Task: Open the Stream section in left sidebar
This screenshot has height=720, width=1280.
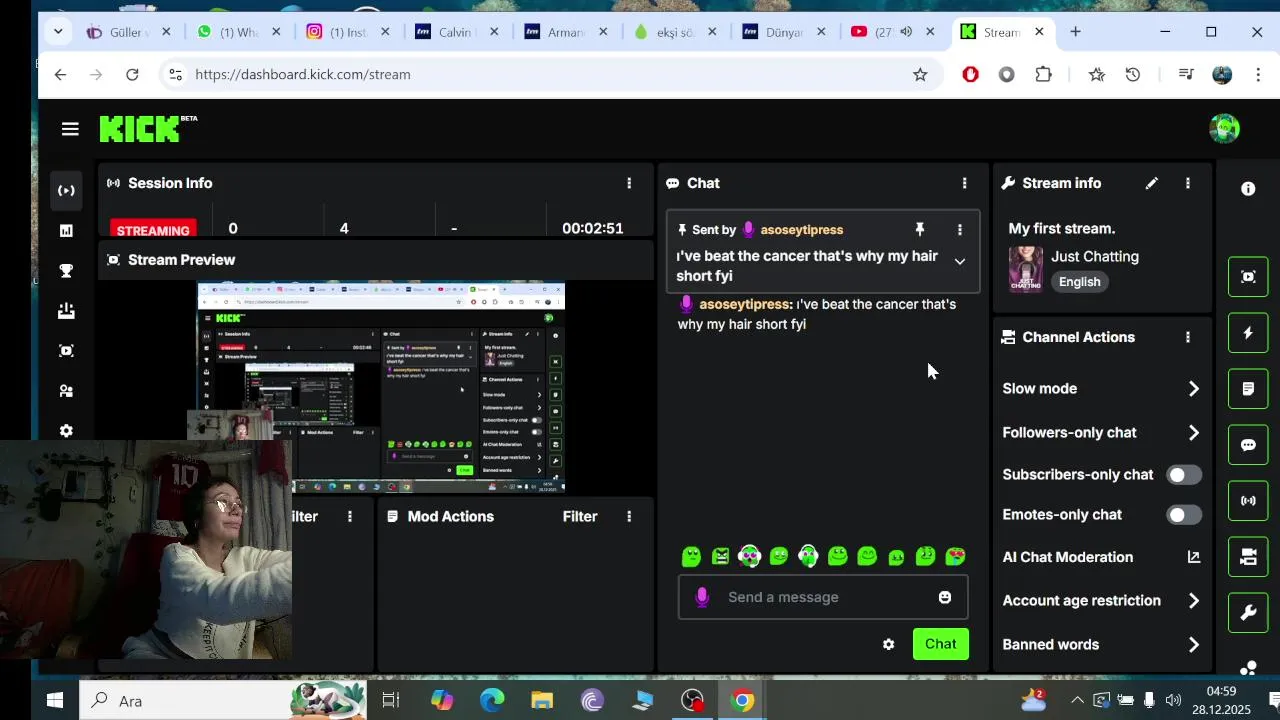Action: pos(66,190)
